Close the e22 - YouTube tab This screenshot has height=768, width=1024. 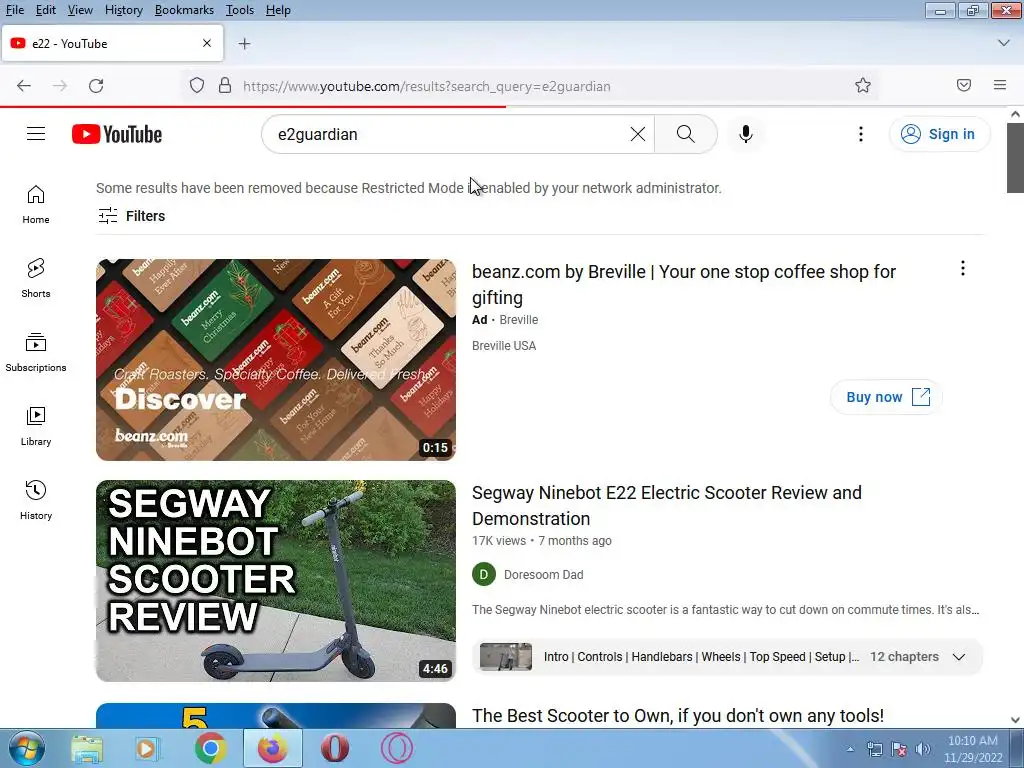[207, 44]
